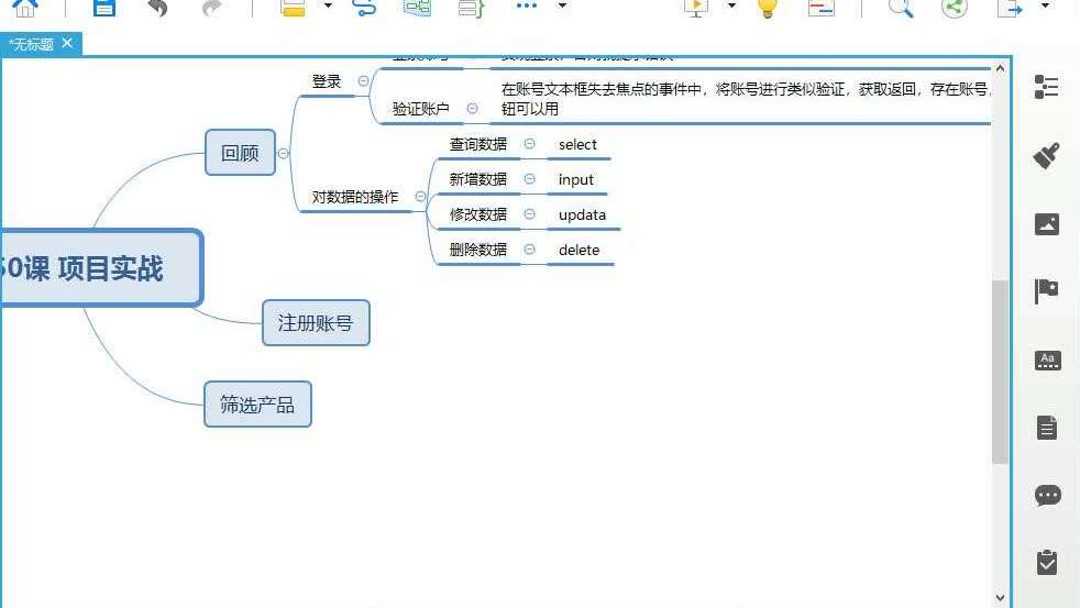Redo the last undone action

click(x=210, y=9)
